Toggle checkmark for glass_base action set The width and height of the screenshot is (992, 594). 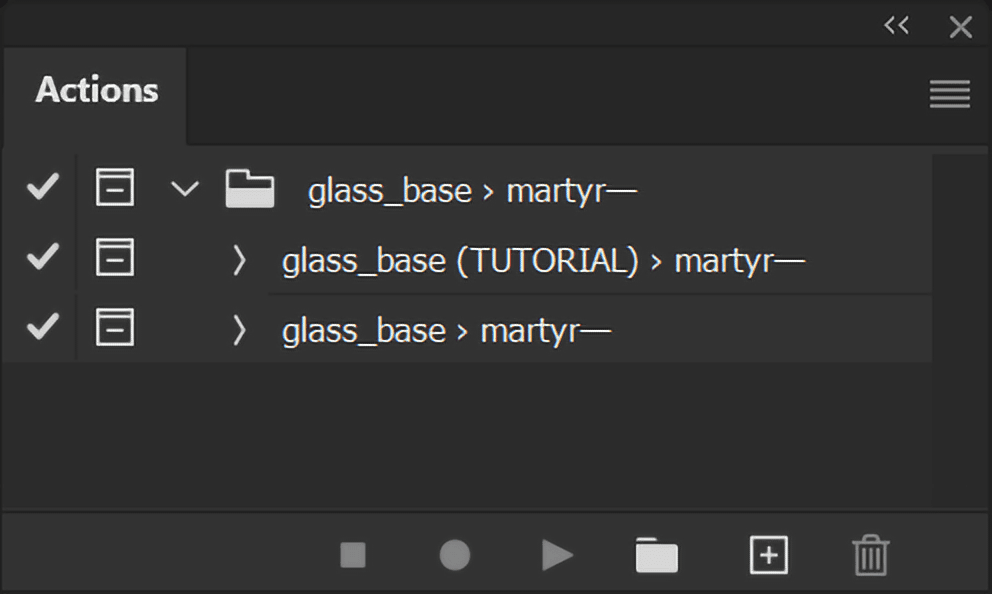click(x=42, y=188)
